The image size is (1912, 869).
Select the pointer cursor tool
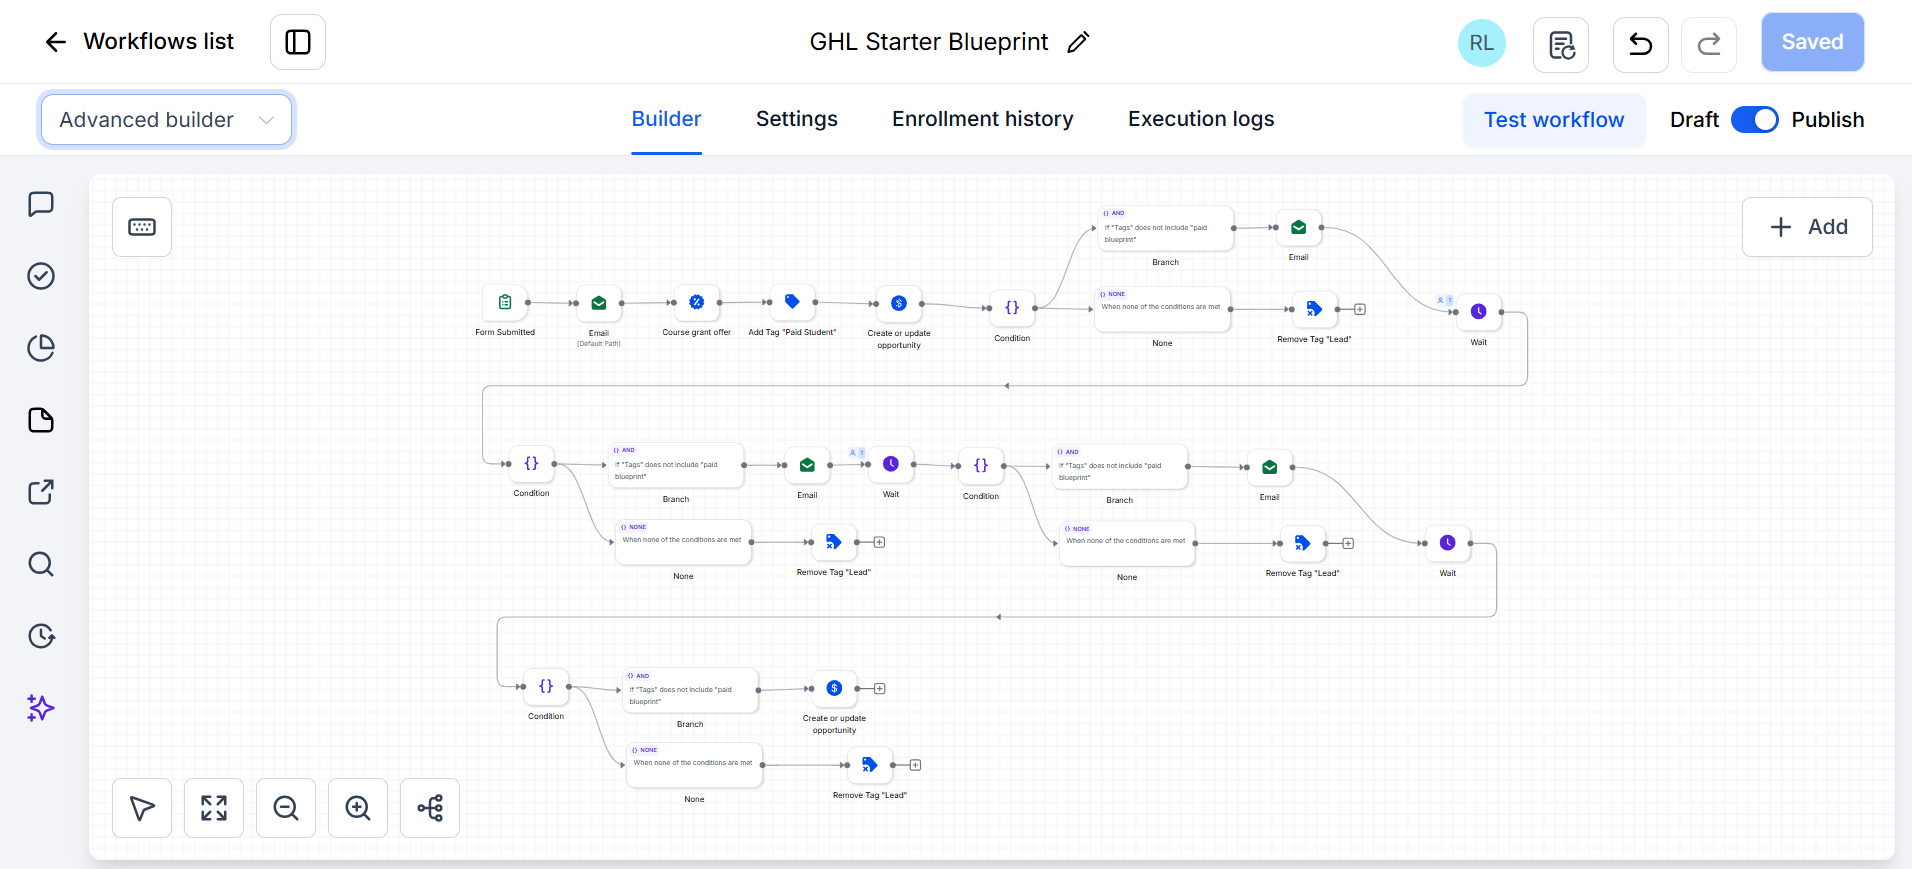(142, 808)
